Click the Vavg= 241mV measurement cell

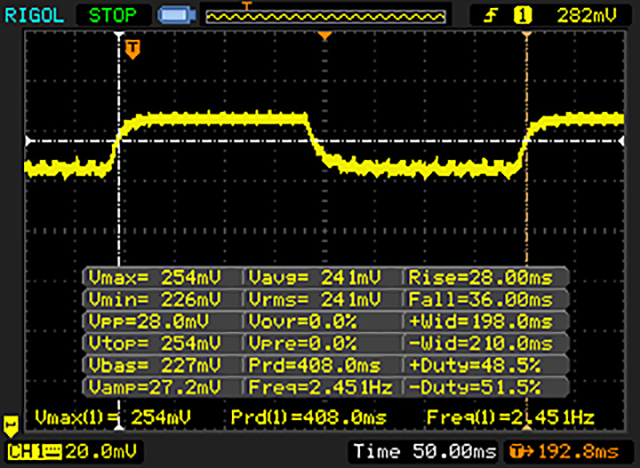[322, 278]
